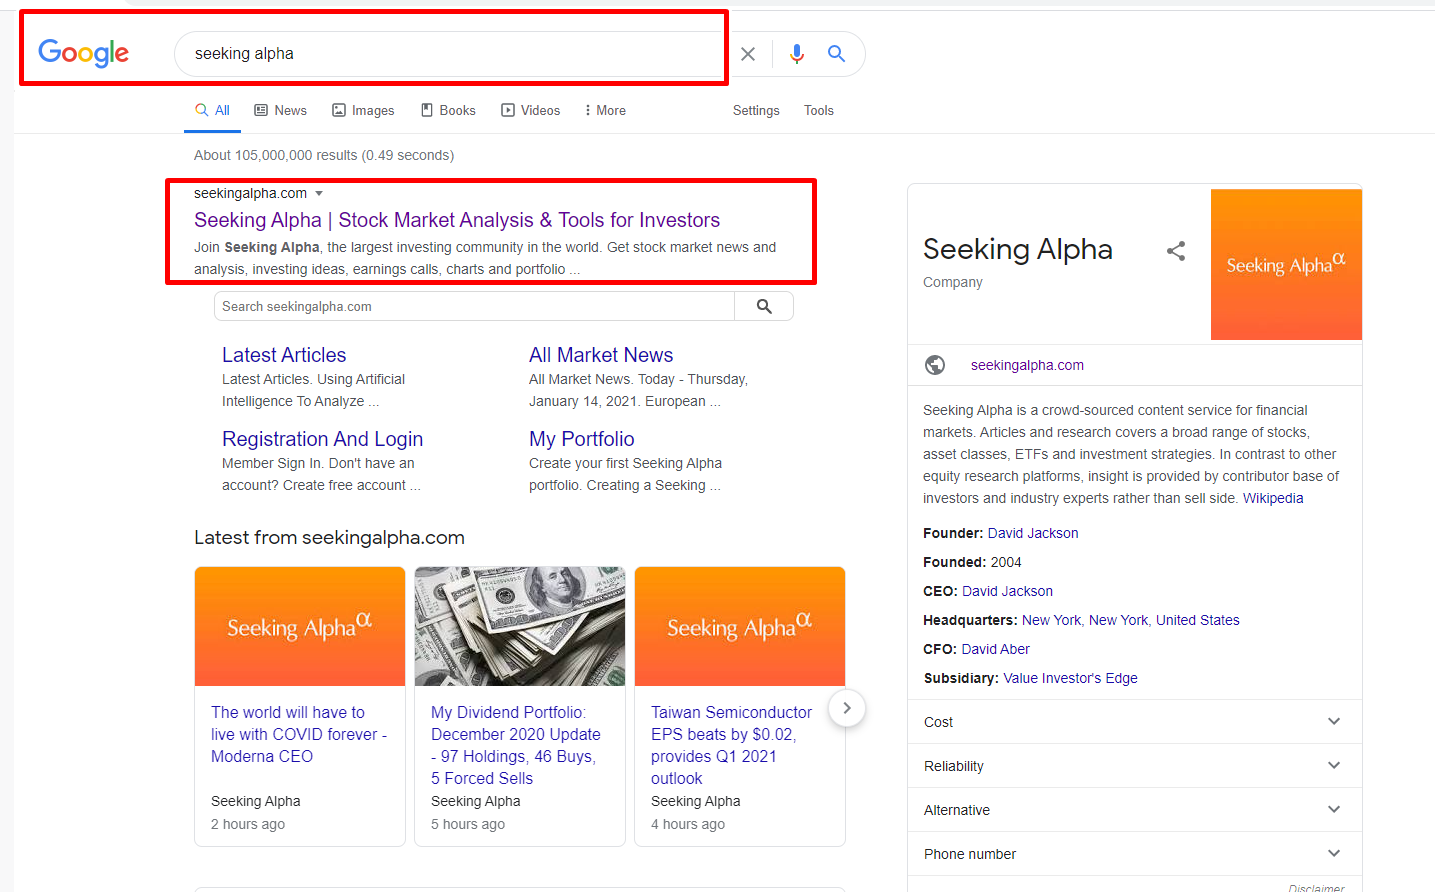Click the globe icon beside seekingalpha.com

click(x=935, y=365)
